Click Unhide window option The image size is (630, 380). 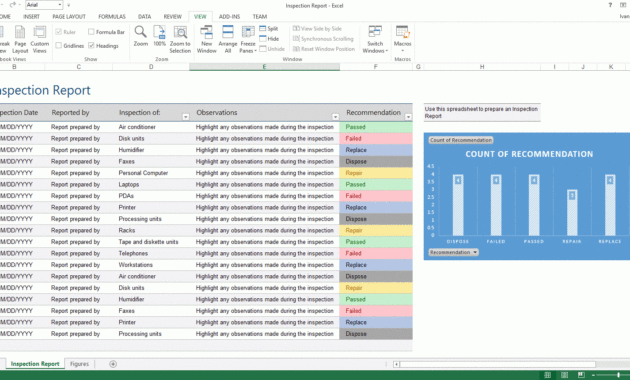pyautogui.click(x=272, y=49)
